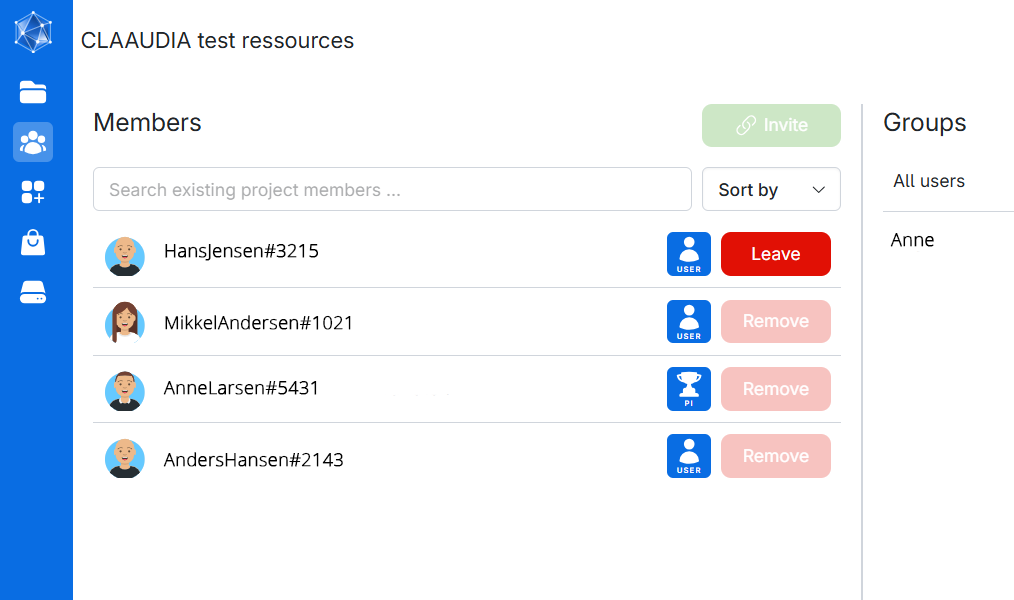Open the Apps grid sidebar icon
The width and height of the screenshot is (1014, 600).
click(33, 192)
